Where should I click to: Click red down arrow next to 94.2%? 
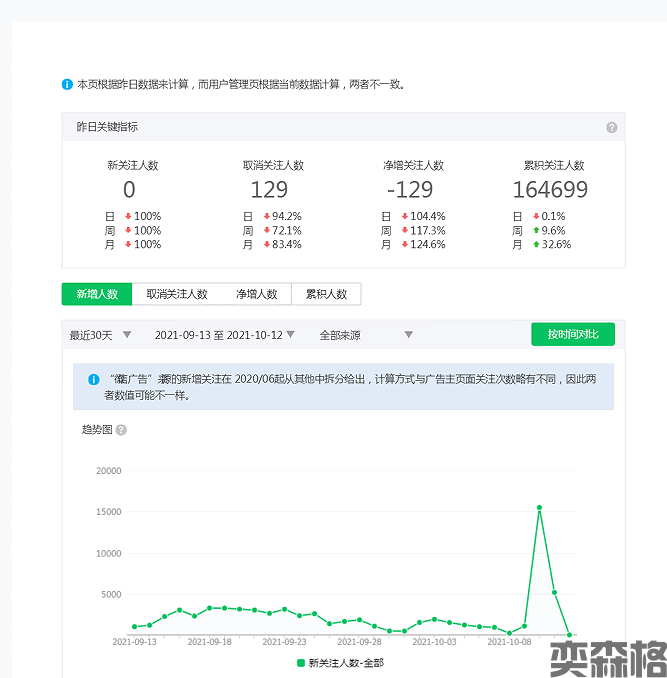(x=266, y=217)
